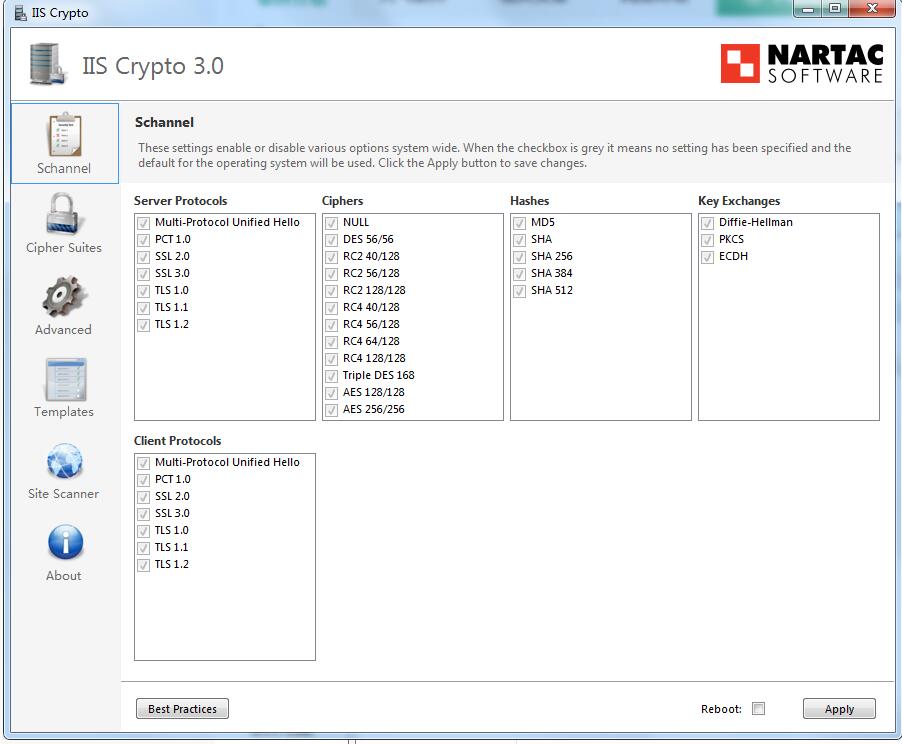Viewport: 902px width, 744px height.
Task: Disable the MD5 hash checkbox
Action: click(518, 222)
